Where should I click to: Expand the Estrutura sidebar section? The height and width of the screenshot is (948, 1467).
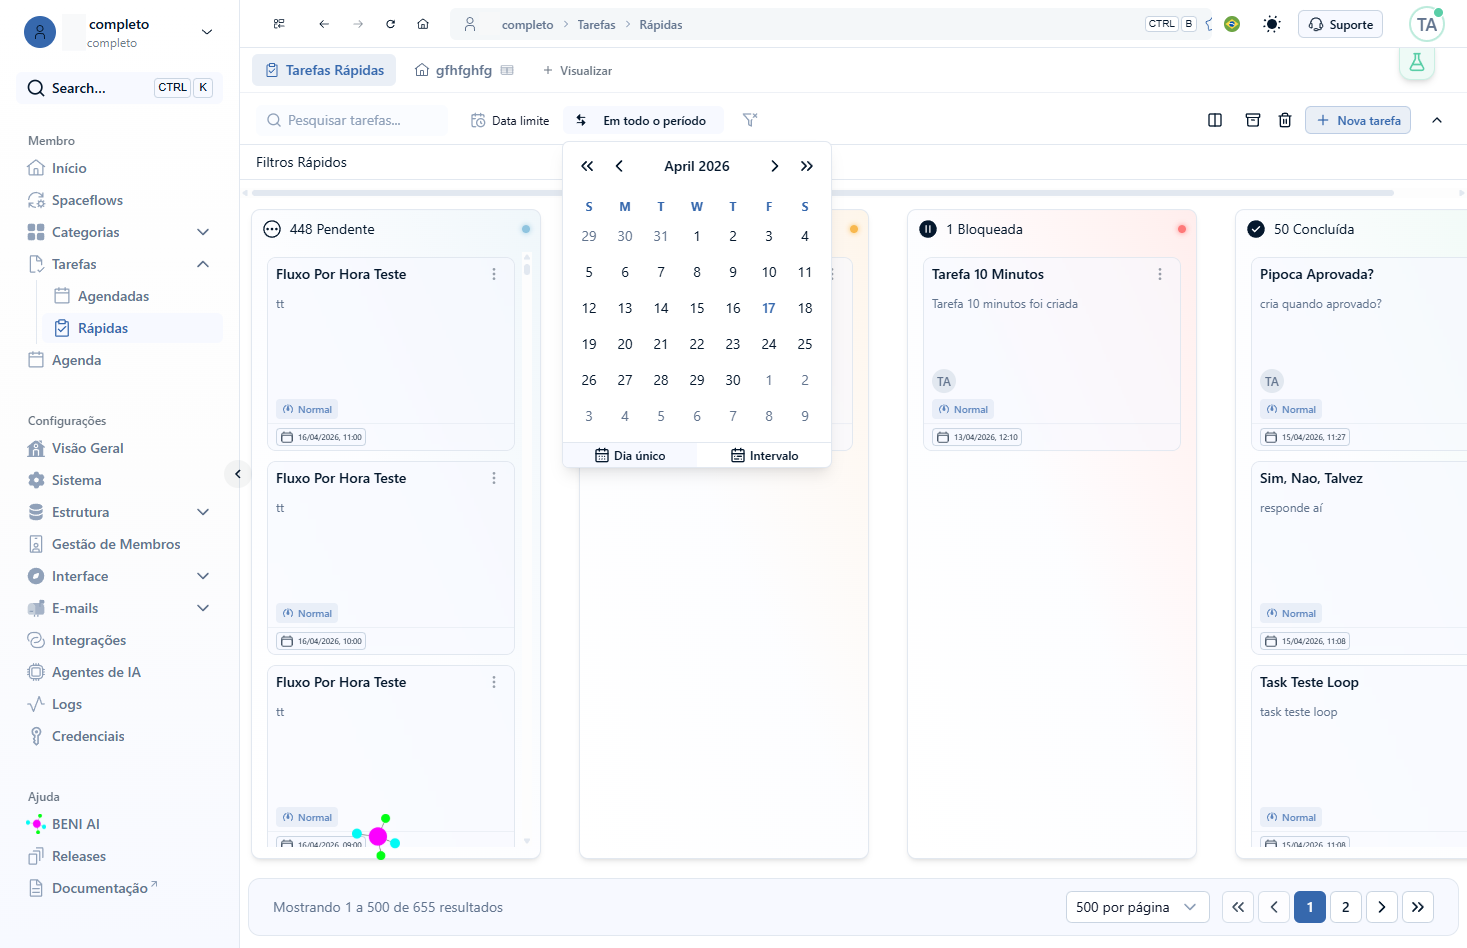pos(203,512)
